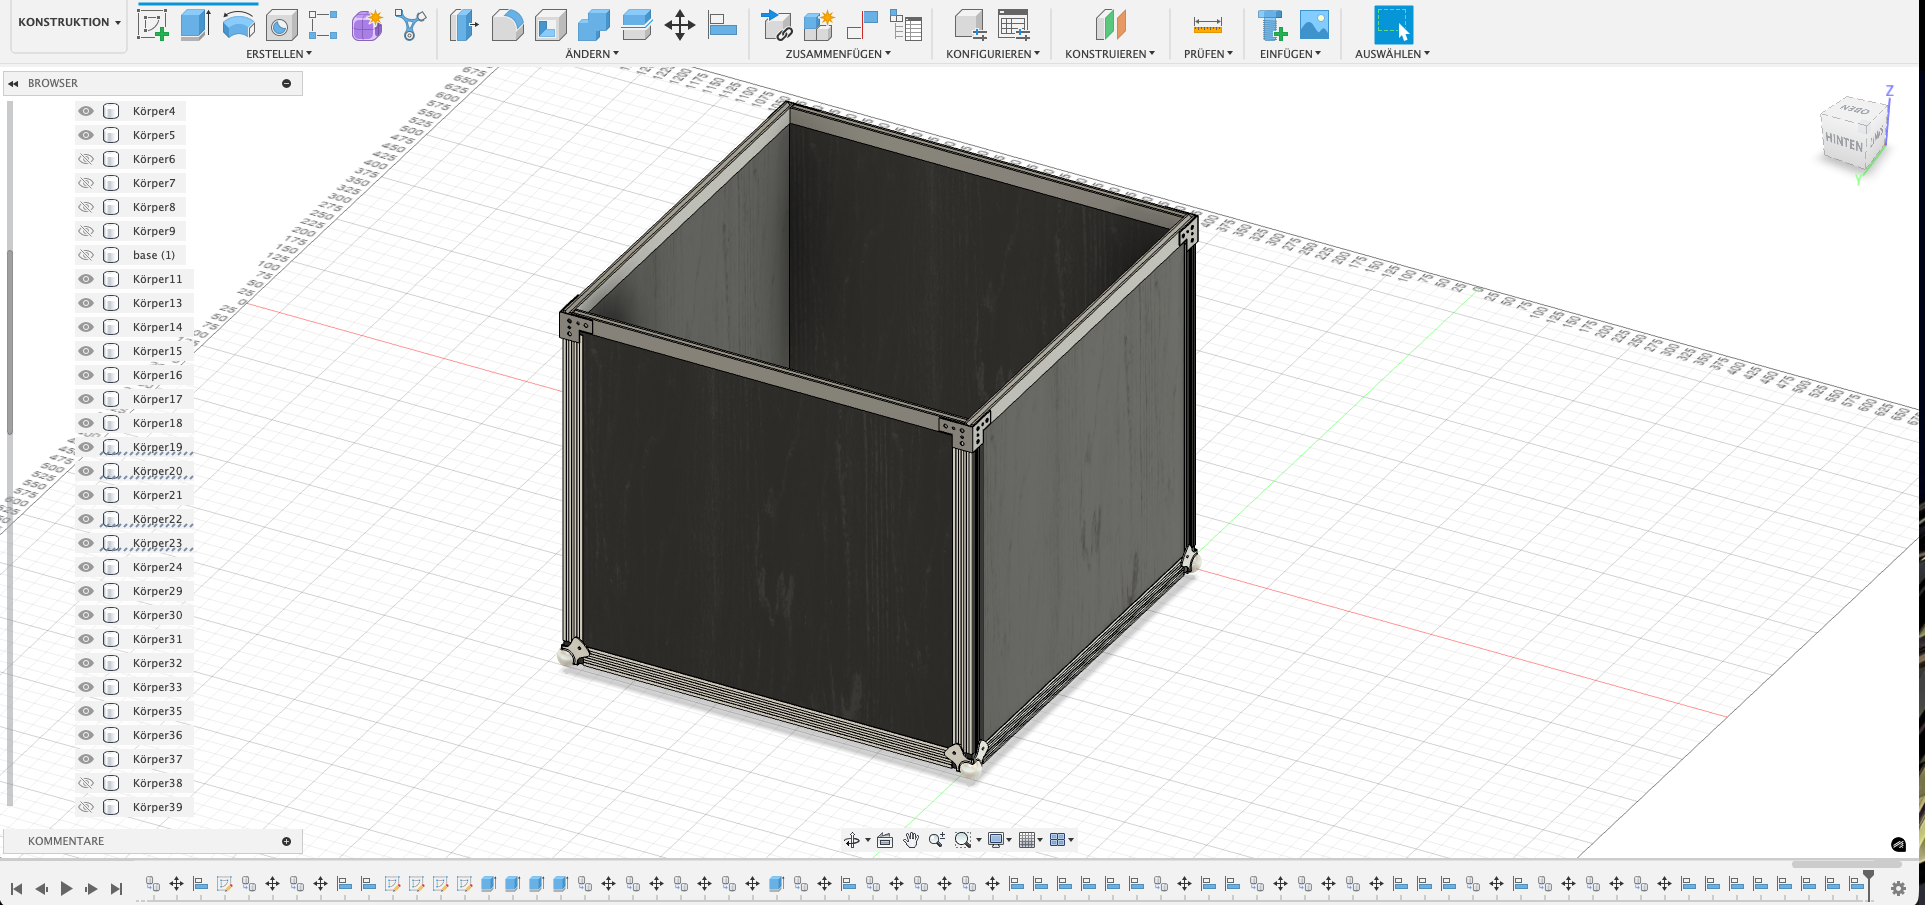
Task: Open the KONSTRUKTION workspace dropdown
Action: click(x=69, y=22)
